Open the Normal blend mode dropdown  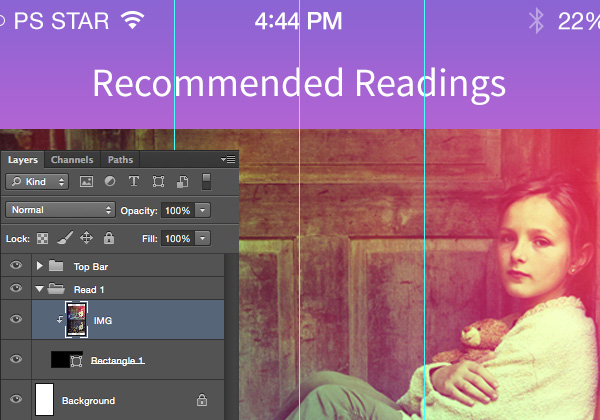coord(60,210)
